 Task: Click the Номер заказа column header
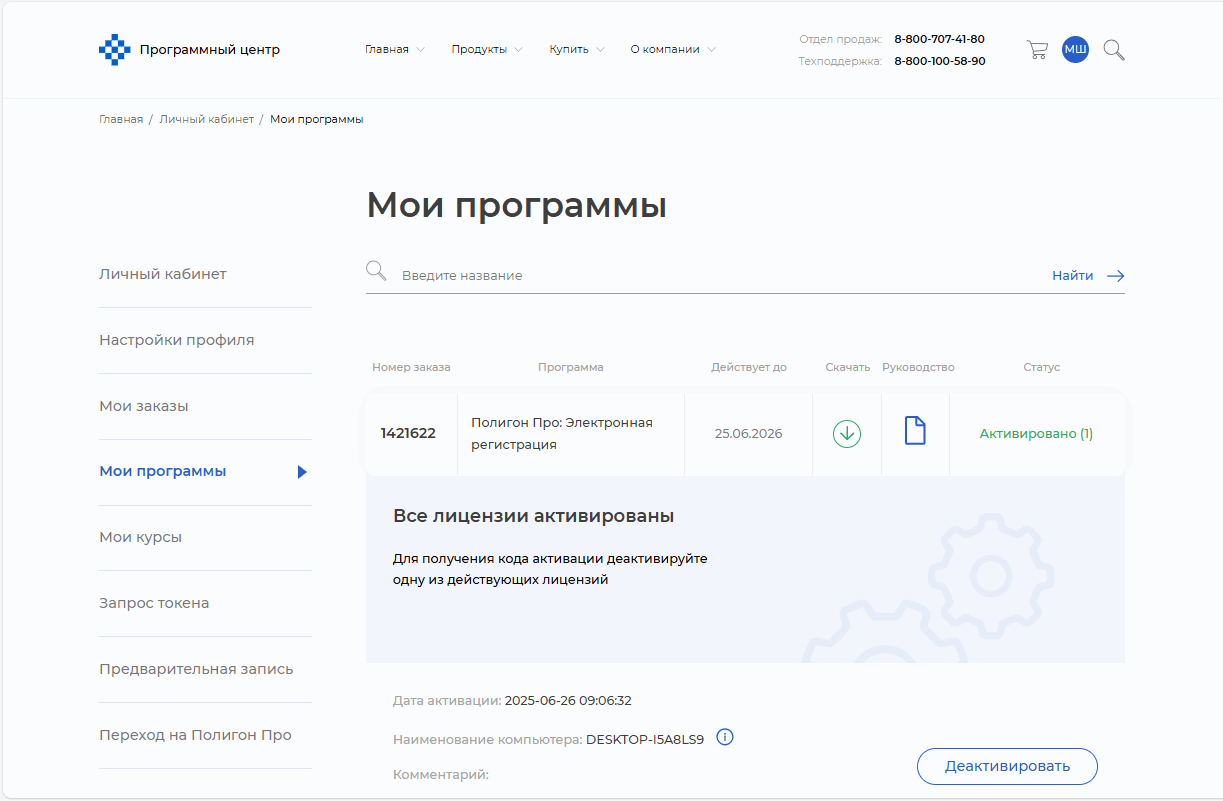tap(411, 367)
